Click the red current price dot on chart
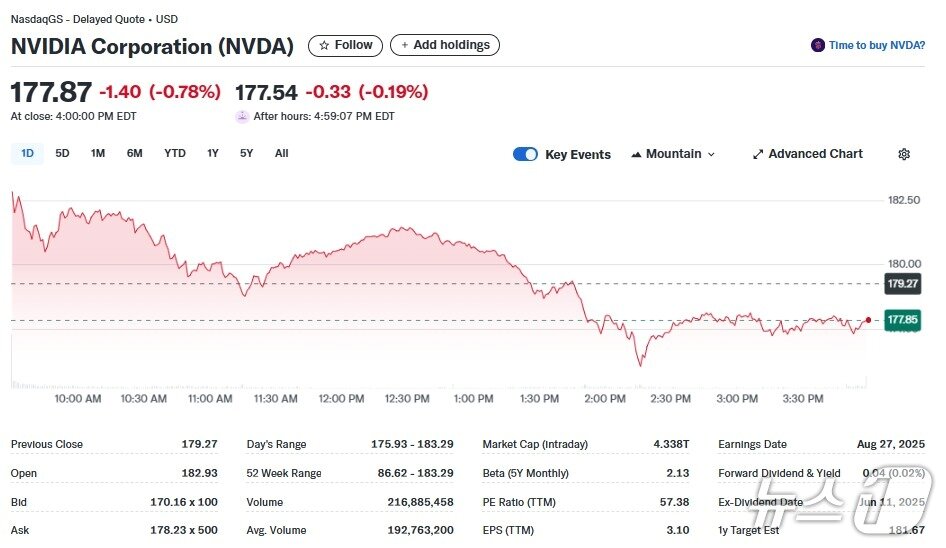The width and height of the screenshot is (946, 548). coord(868,320)
